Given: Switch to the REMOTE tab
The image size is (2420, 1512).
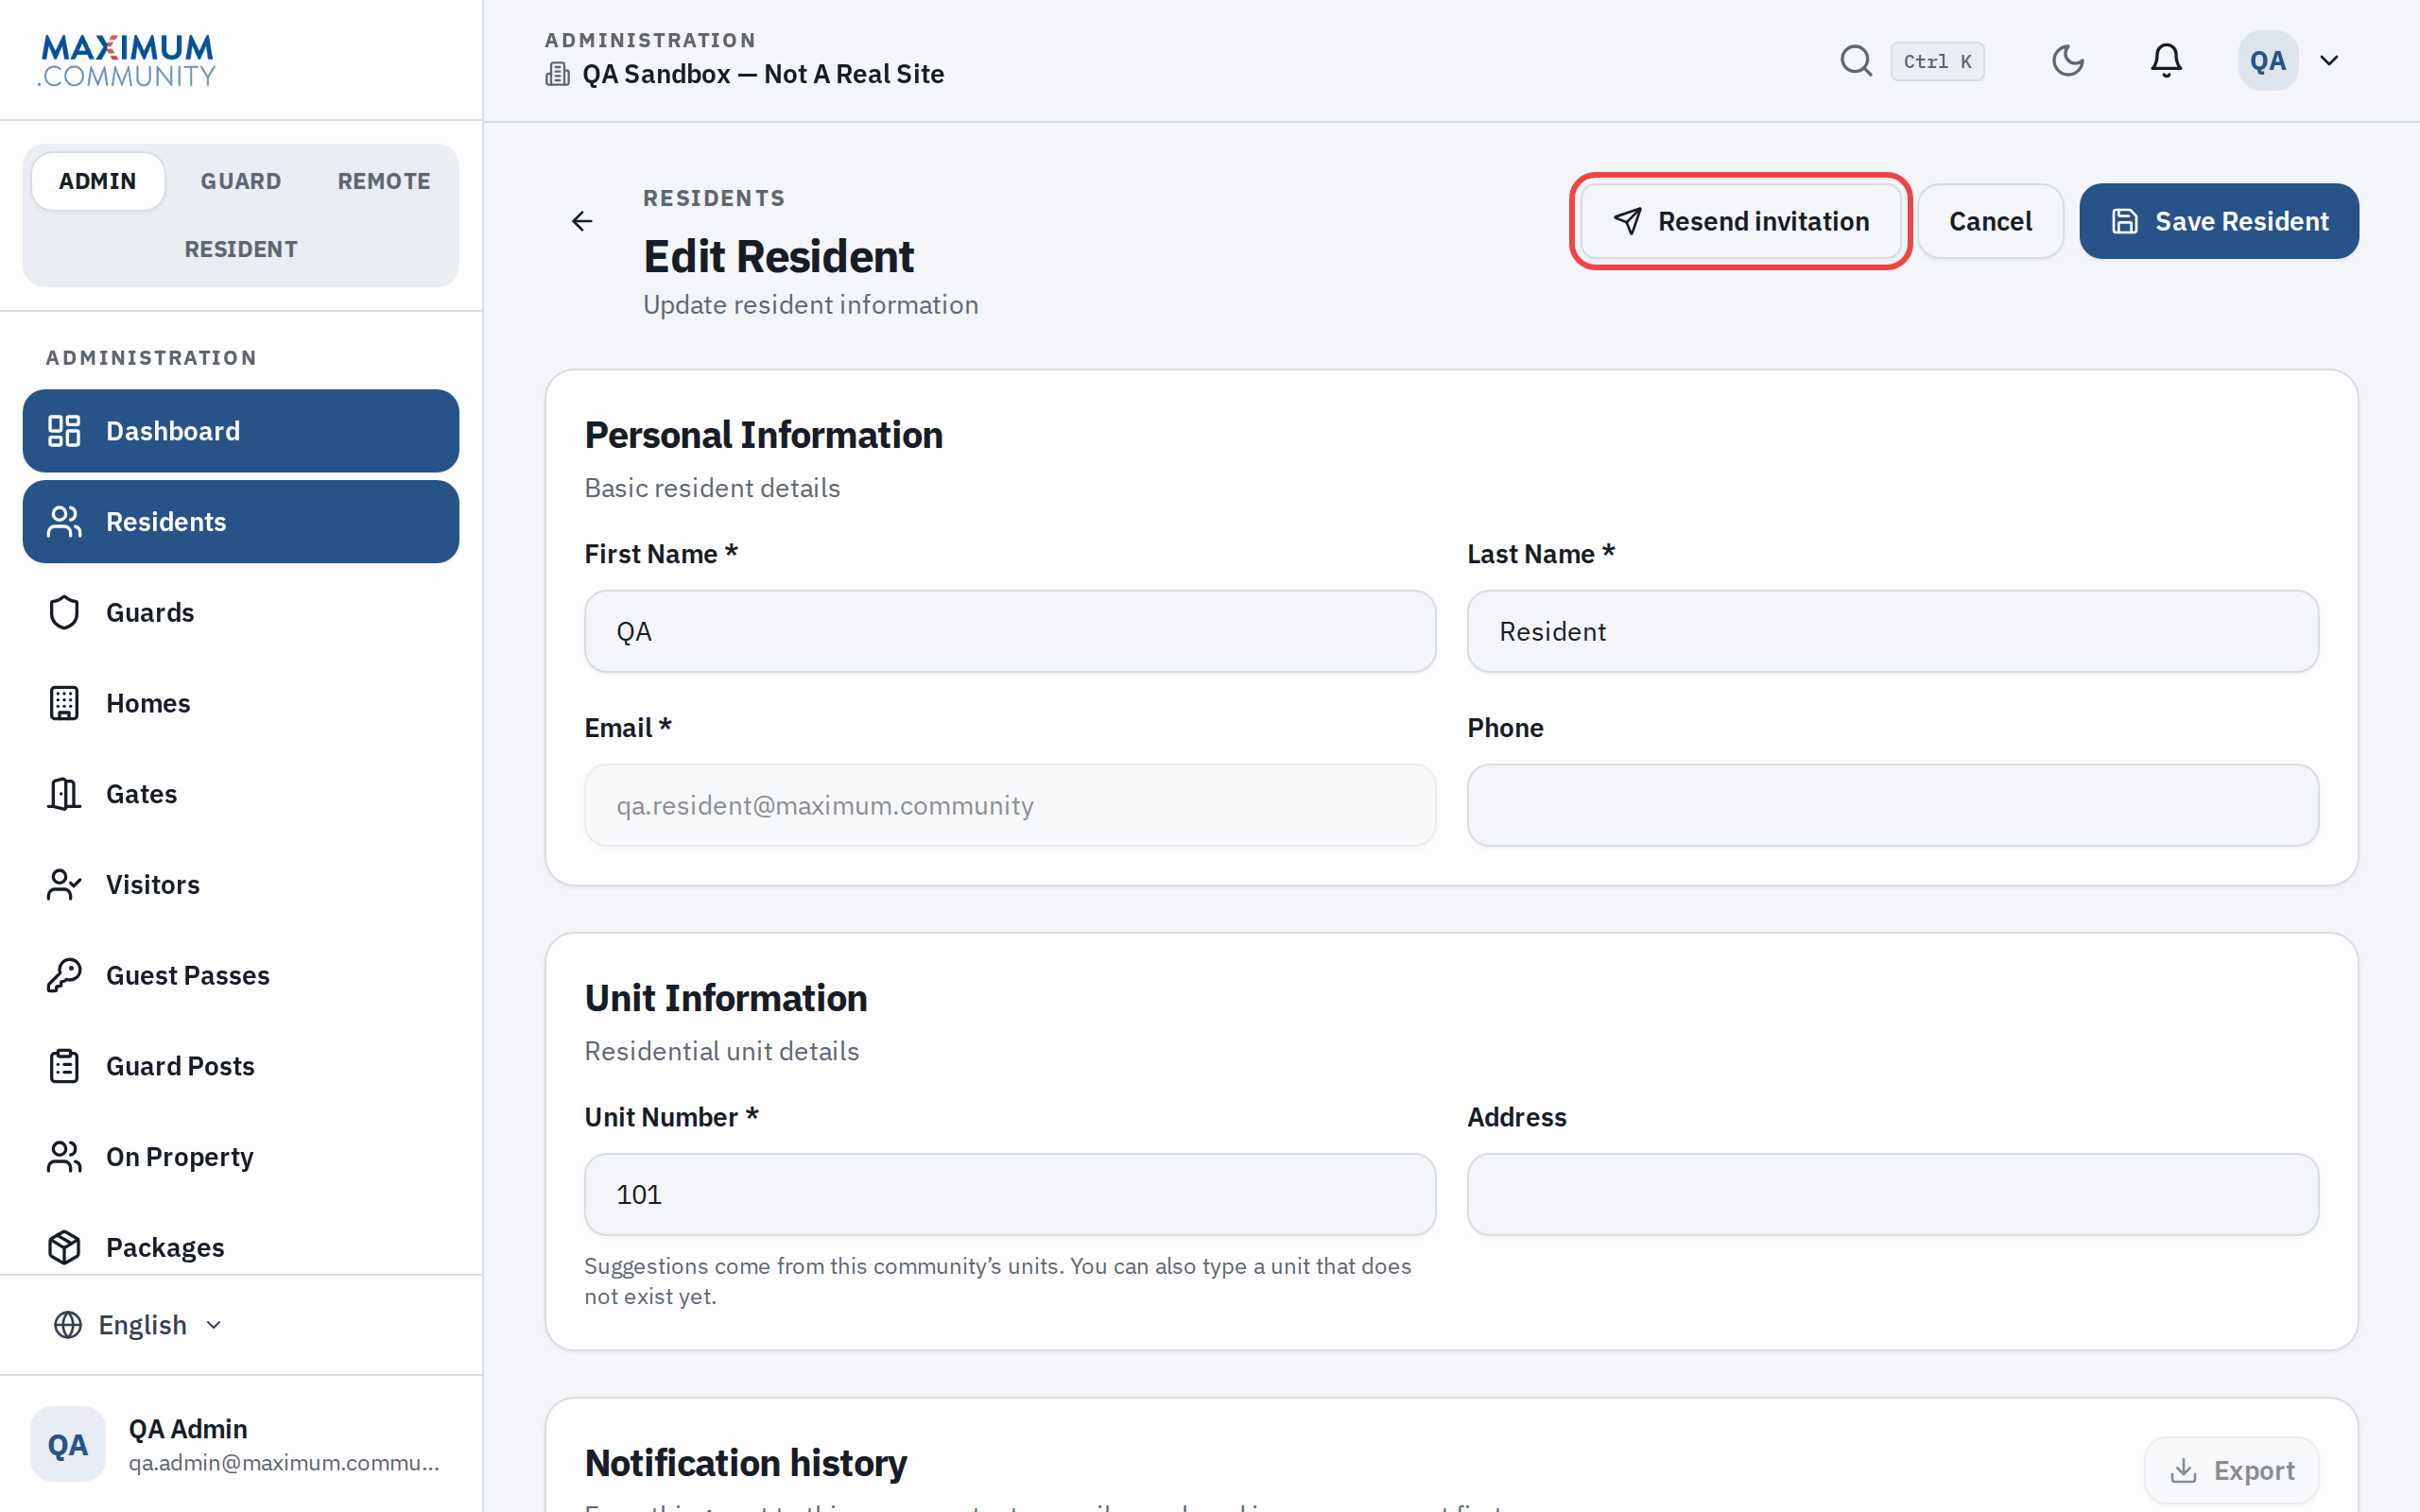Looking at the screenshot, I should [384, 181].
